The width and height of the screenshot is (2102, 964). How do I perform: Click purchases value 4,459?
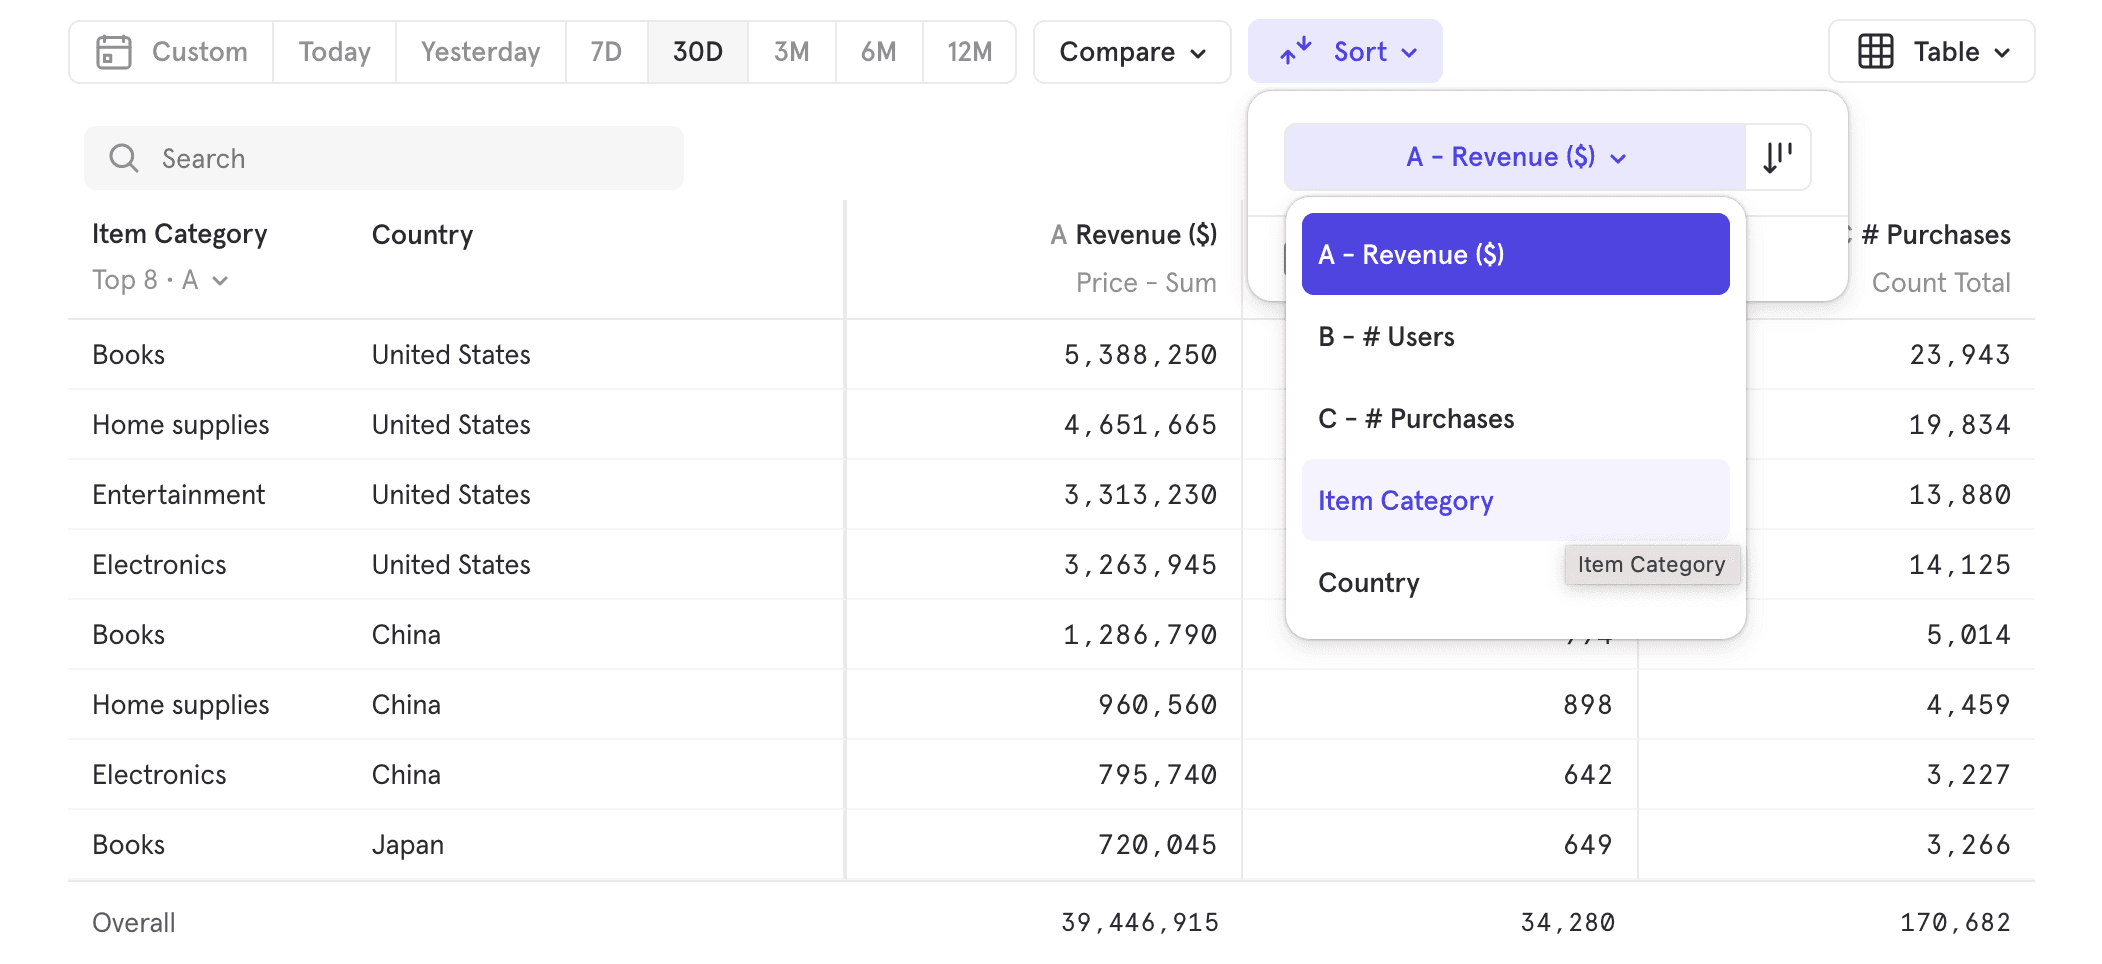(1969, 705)
